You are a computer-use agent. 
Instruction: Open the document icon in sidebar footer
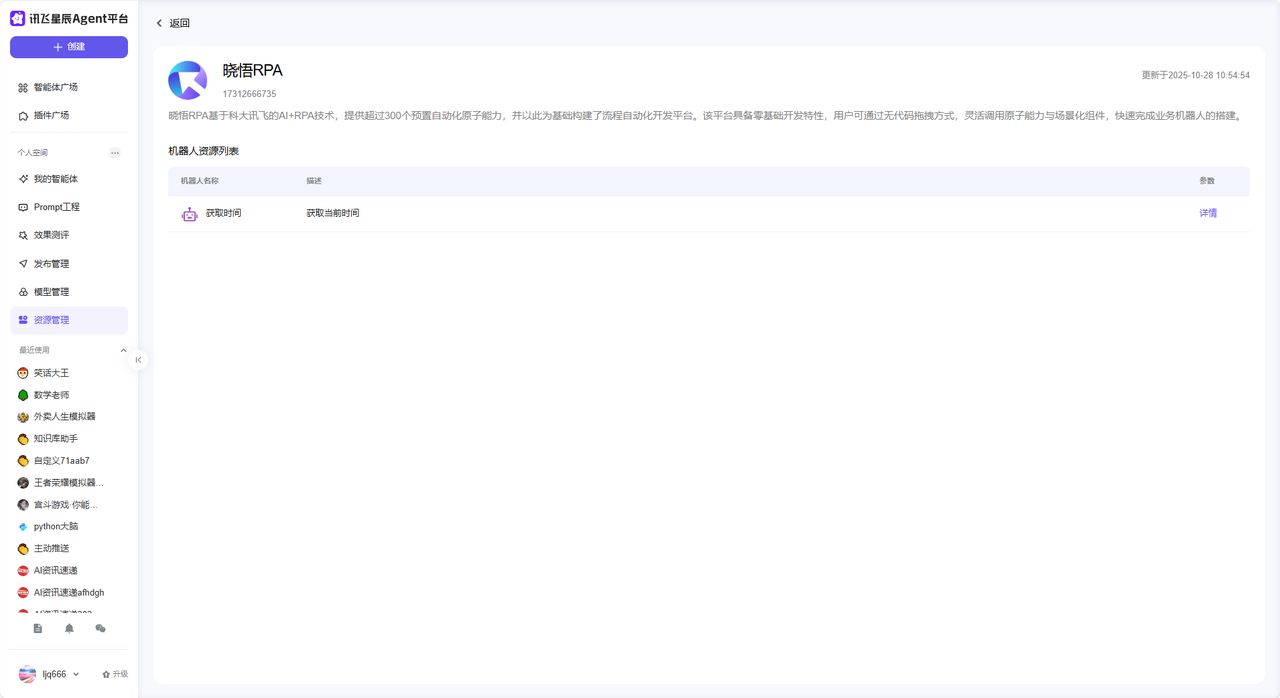tap(38, 629)
